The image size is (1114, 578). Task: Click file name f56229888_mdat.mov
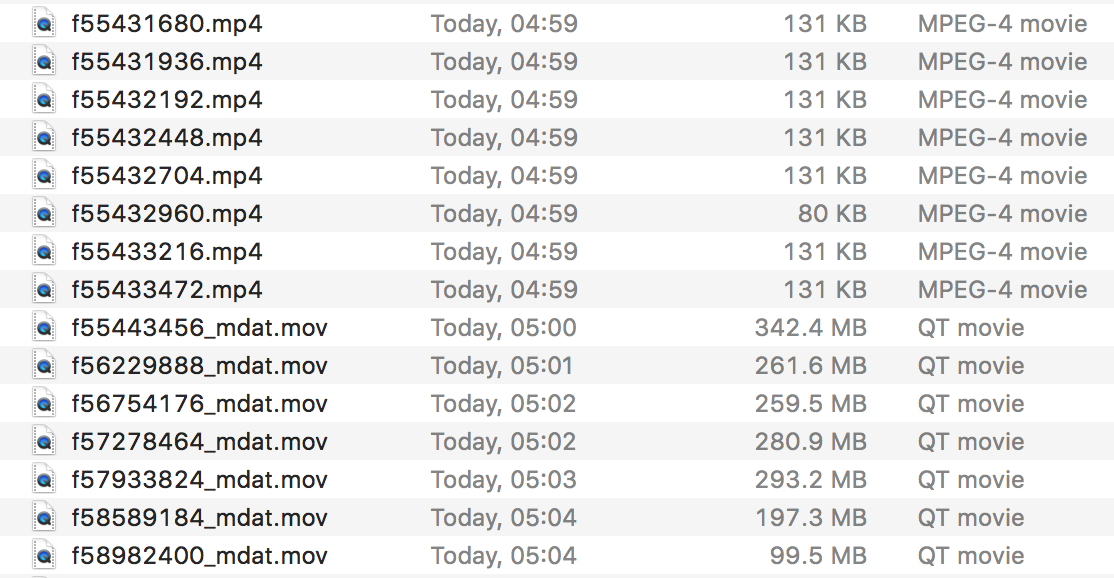tap(200, 365)
